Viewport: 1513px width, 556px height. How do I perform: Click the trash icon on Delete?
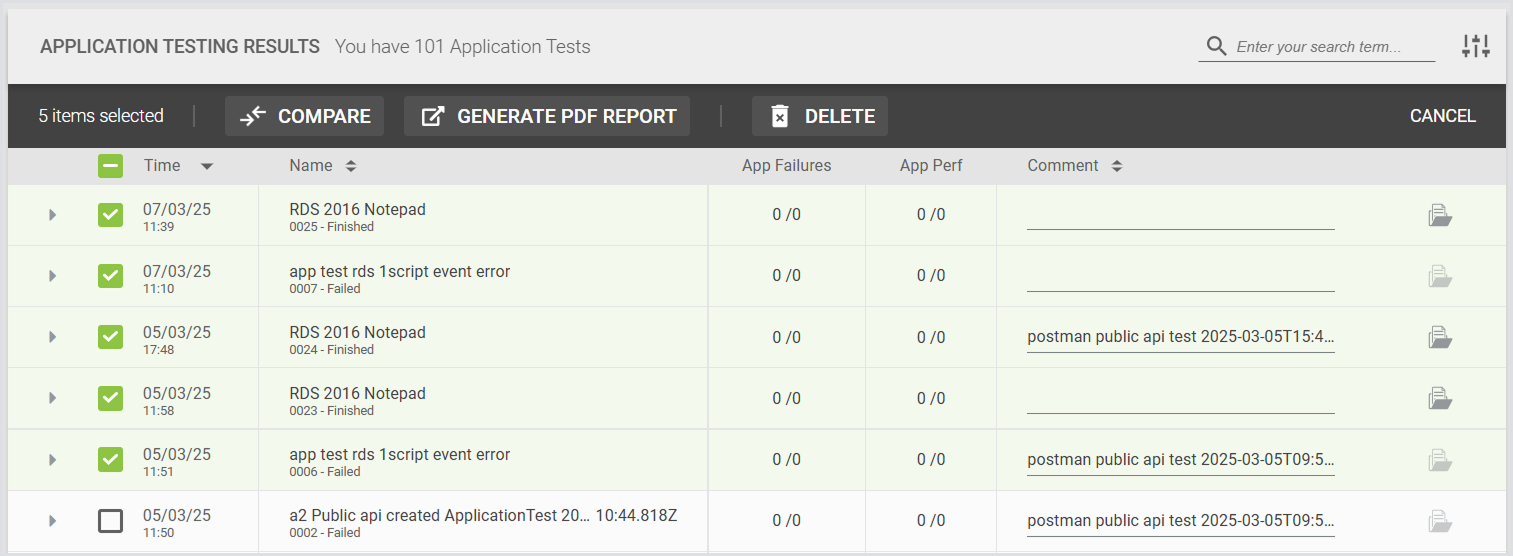(780, 116)
